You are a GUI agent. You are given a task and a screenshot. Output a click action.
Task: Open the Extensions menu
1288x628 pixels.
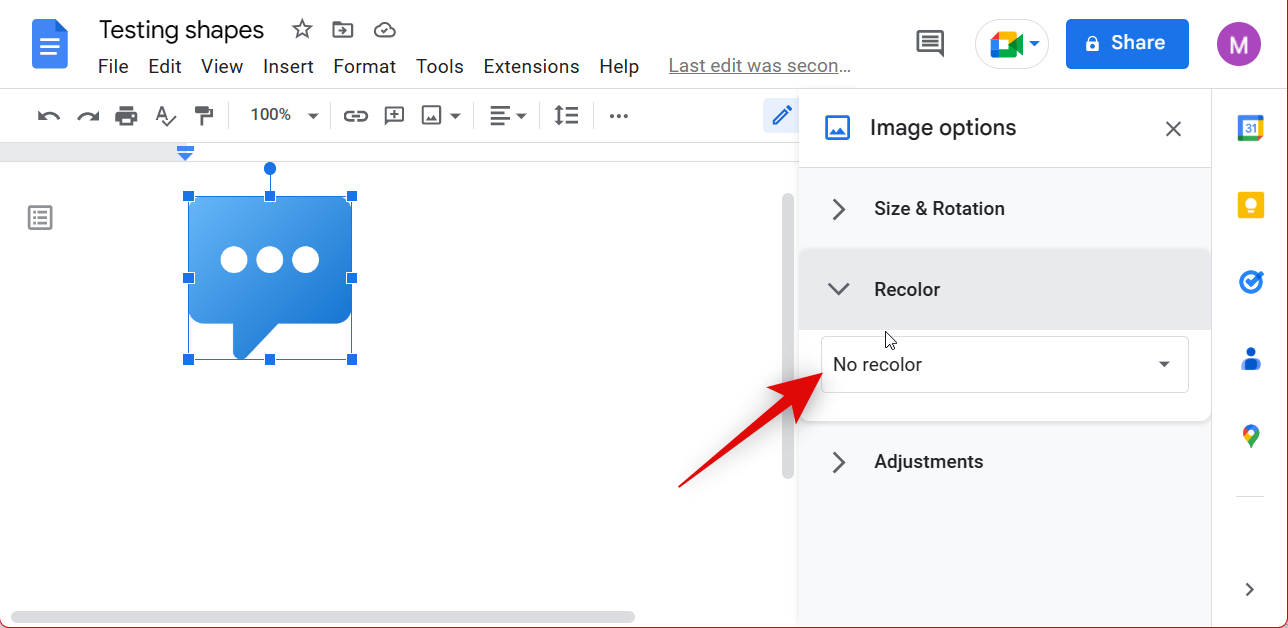(x=531, y=66)
